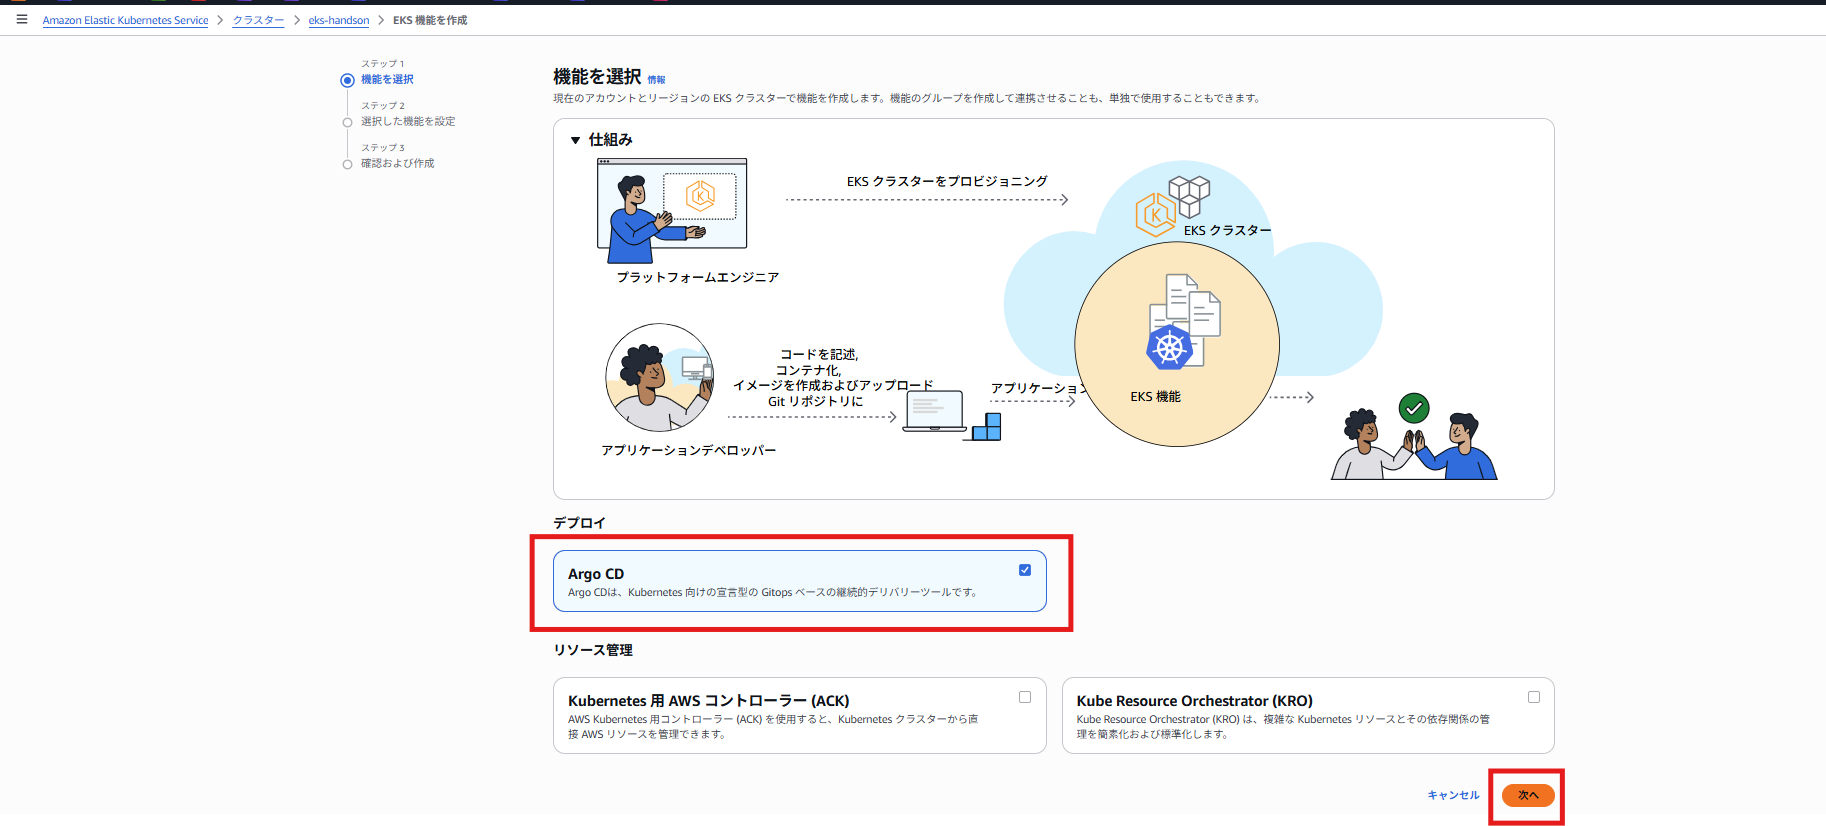Screen dimensions: 1826x826
Task: Click step 2 circle 選択した機能を設定
Action: 347,122
